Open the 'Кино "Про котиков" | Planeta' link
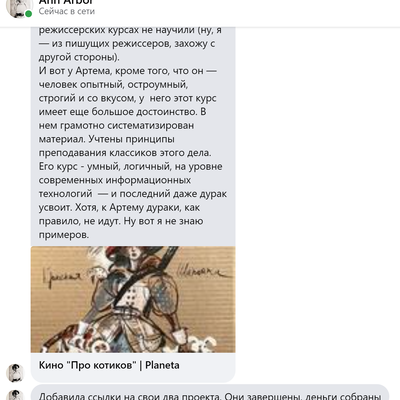 coord(109,365)
